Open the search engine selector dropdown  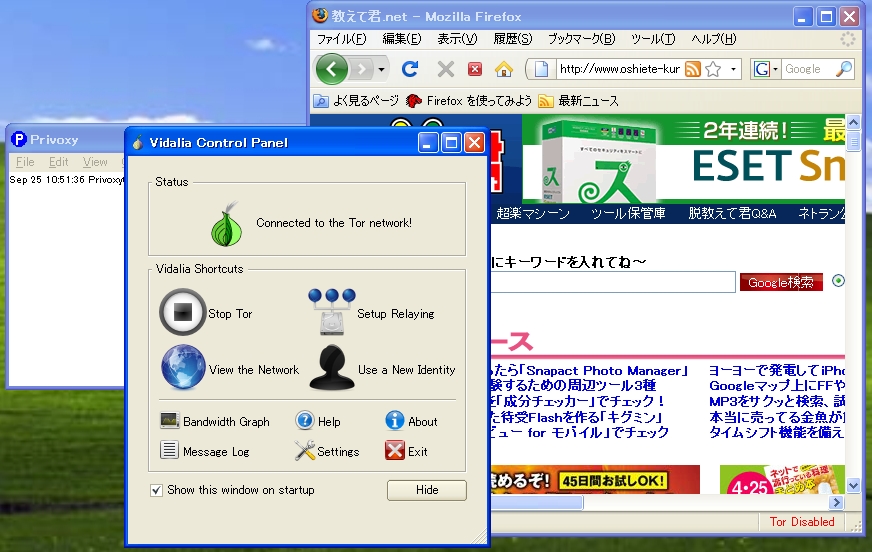(775, 69)
